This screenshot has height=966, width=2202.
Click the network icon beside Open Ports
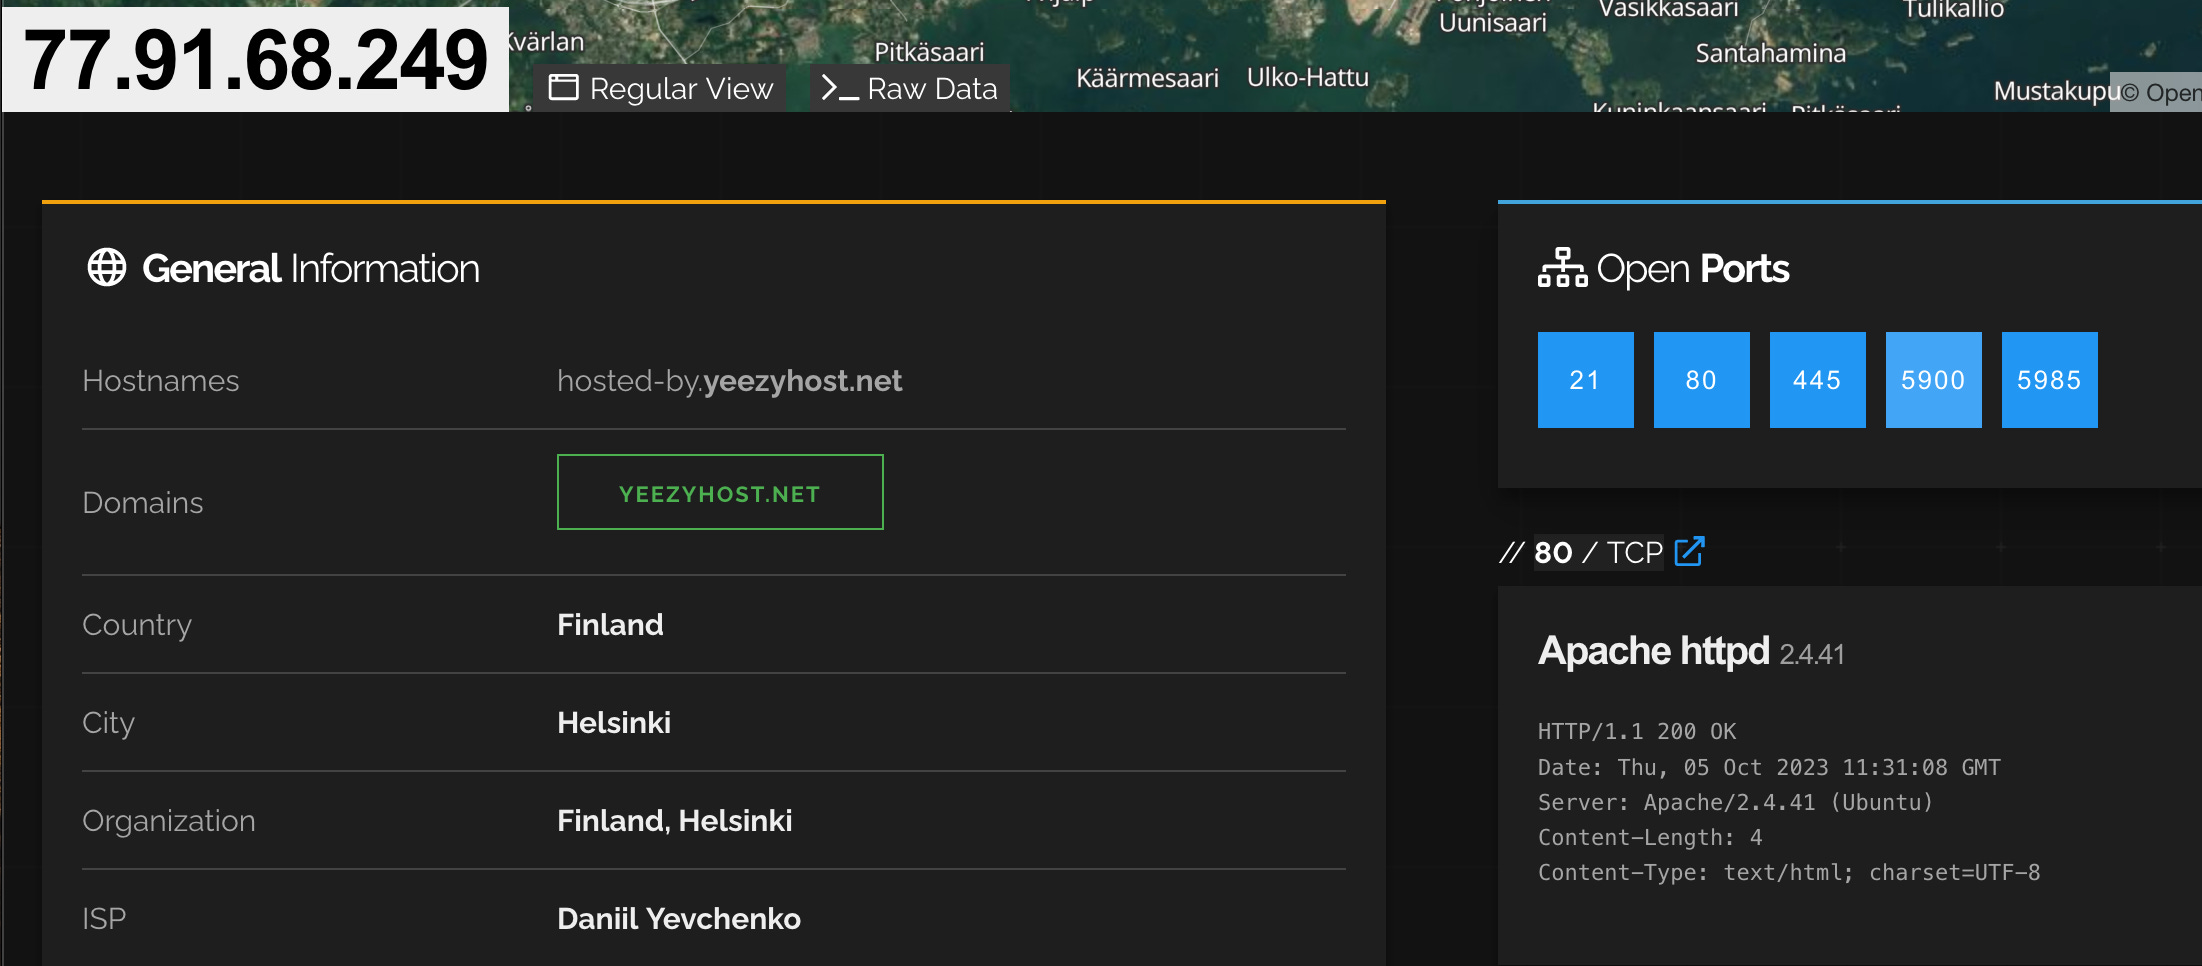coord(1562,268)
